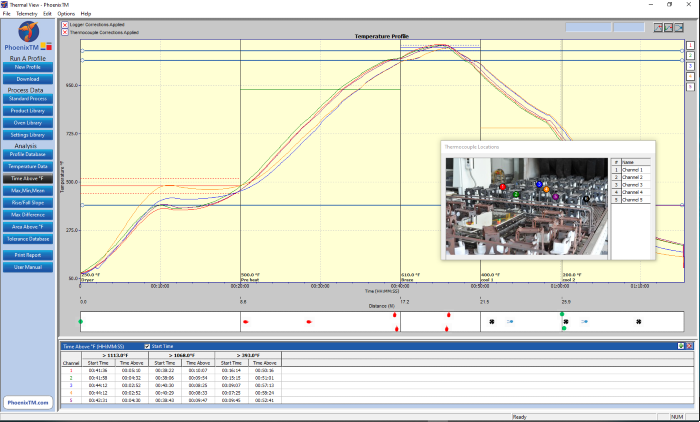Click first graph toolbar icon with red marker
The image size is (700, 422).
click(x=658, y=28)
